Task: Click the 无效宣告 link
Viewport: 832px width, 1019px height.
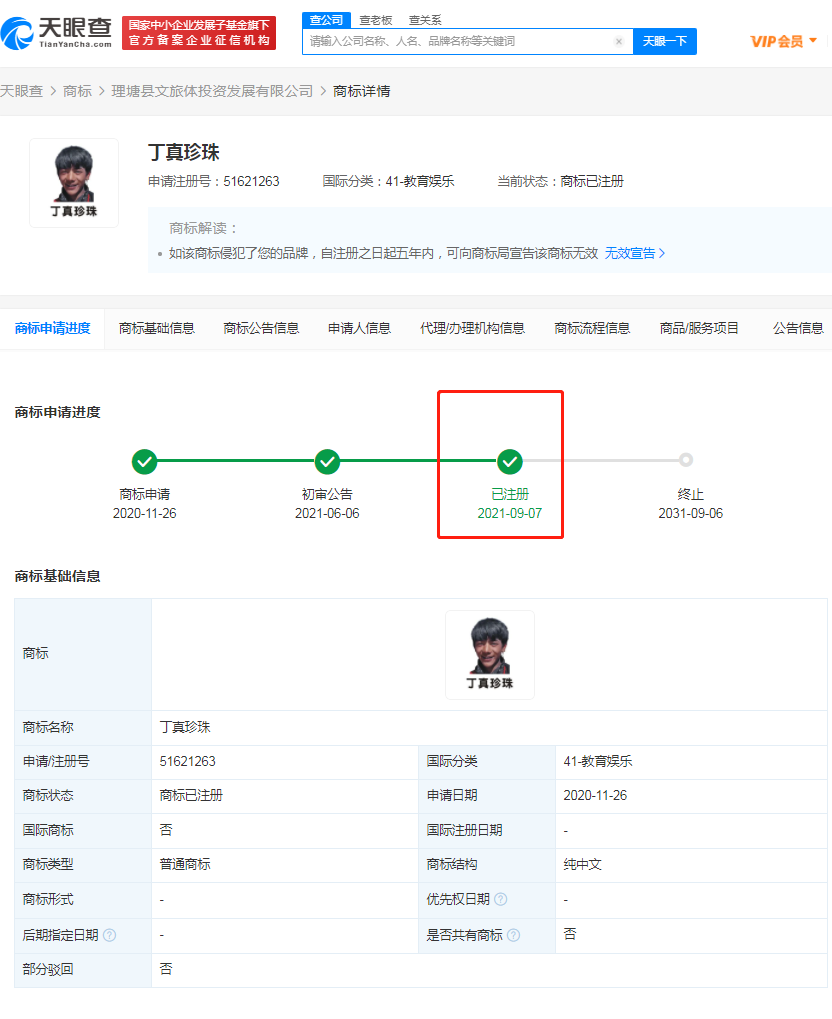Action: (x=634, y=253)
